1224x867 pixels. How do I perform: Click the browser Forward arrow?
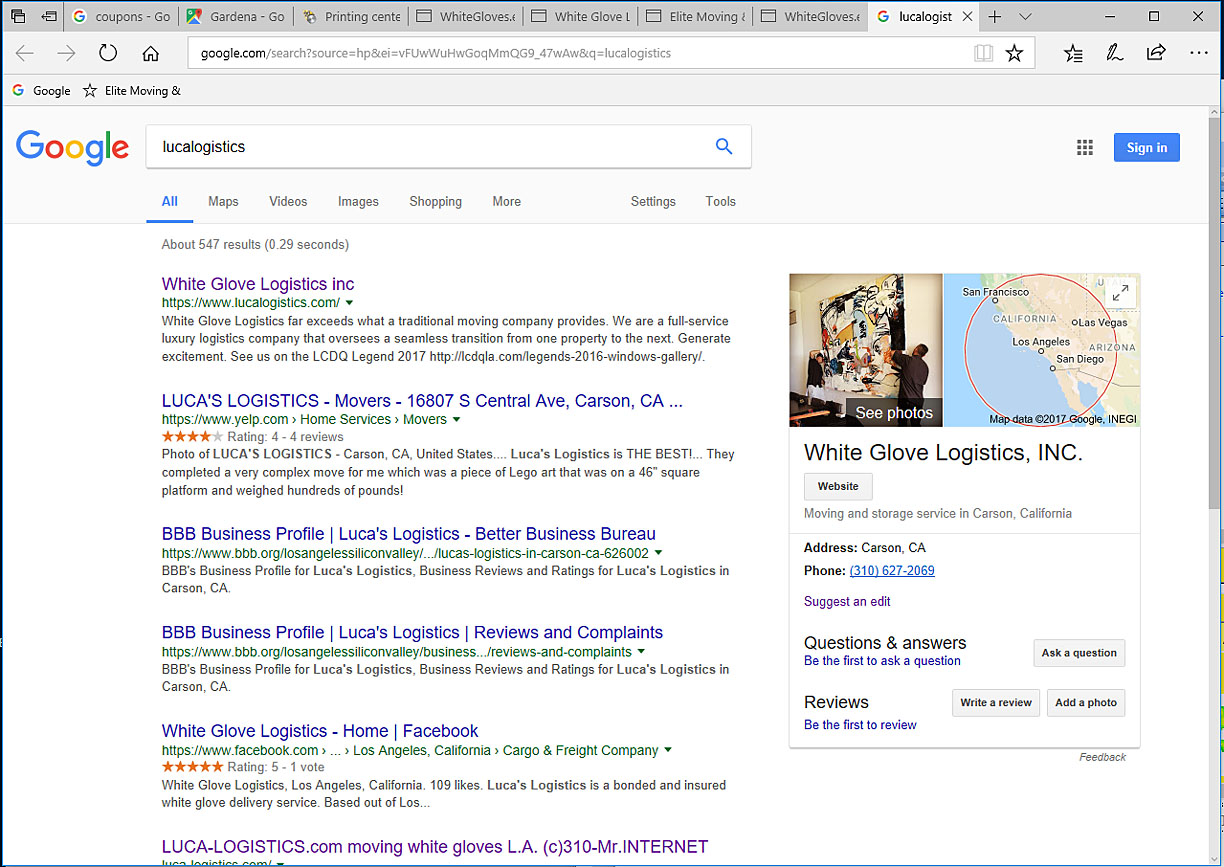(x=66, y=53)
